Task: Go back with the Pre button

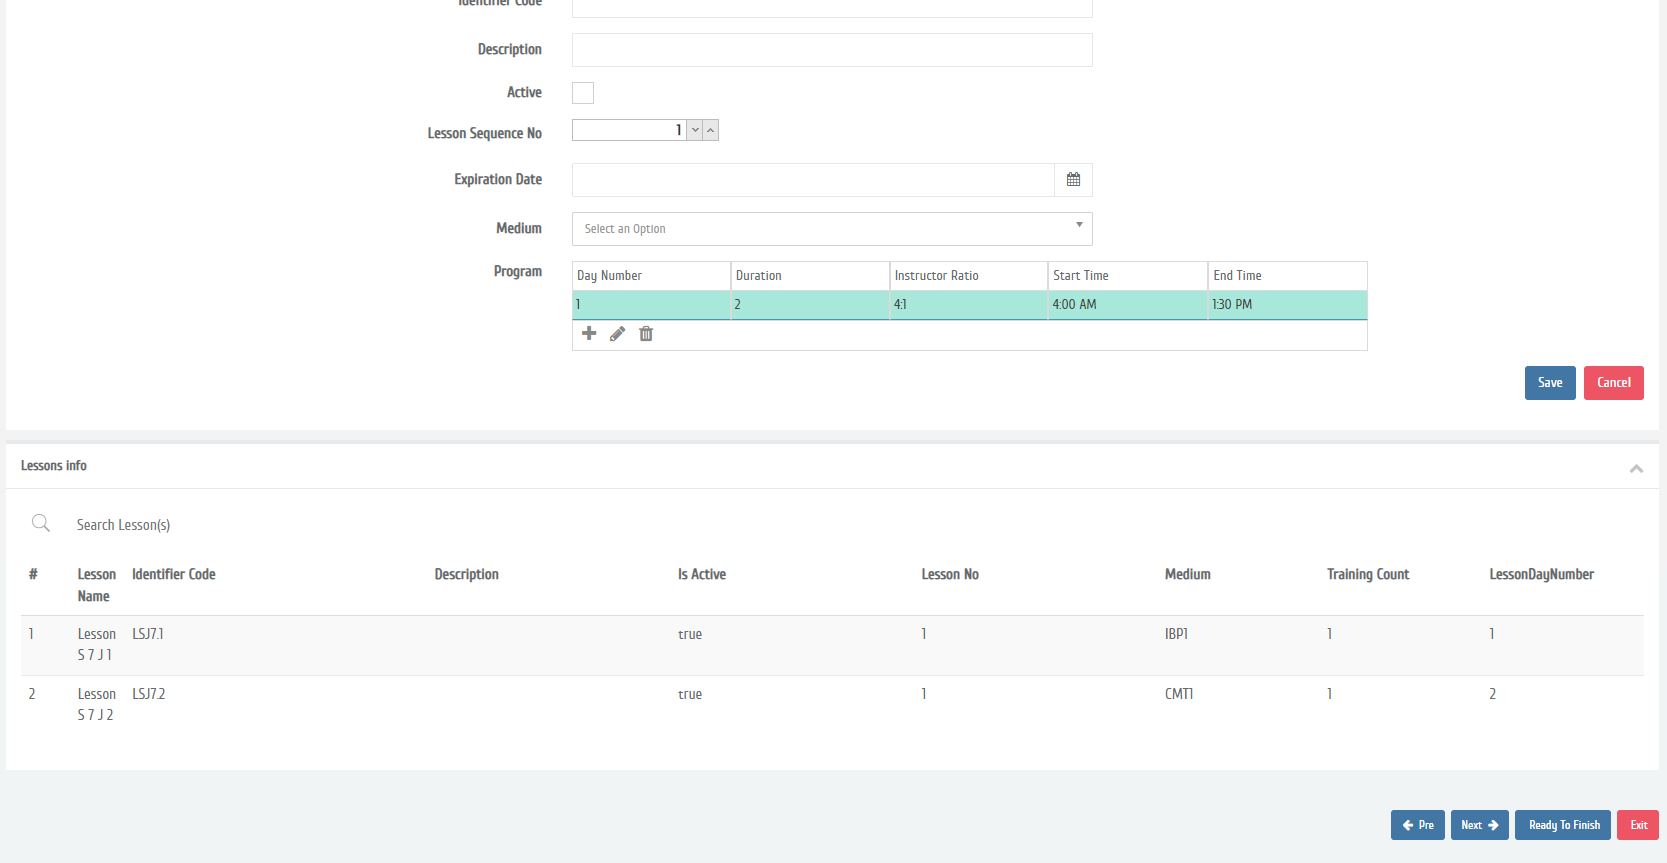Action: pos(1417,825)
